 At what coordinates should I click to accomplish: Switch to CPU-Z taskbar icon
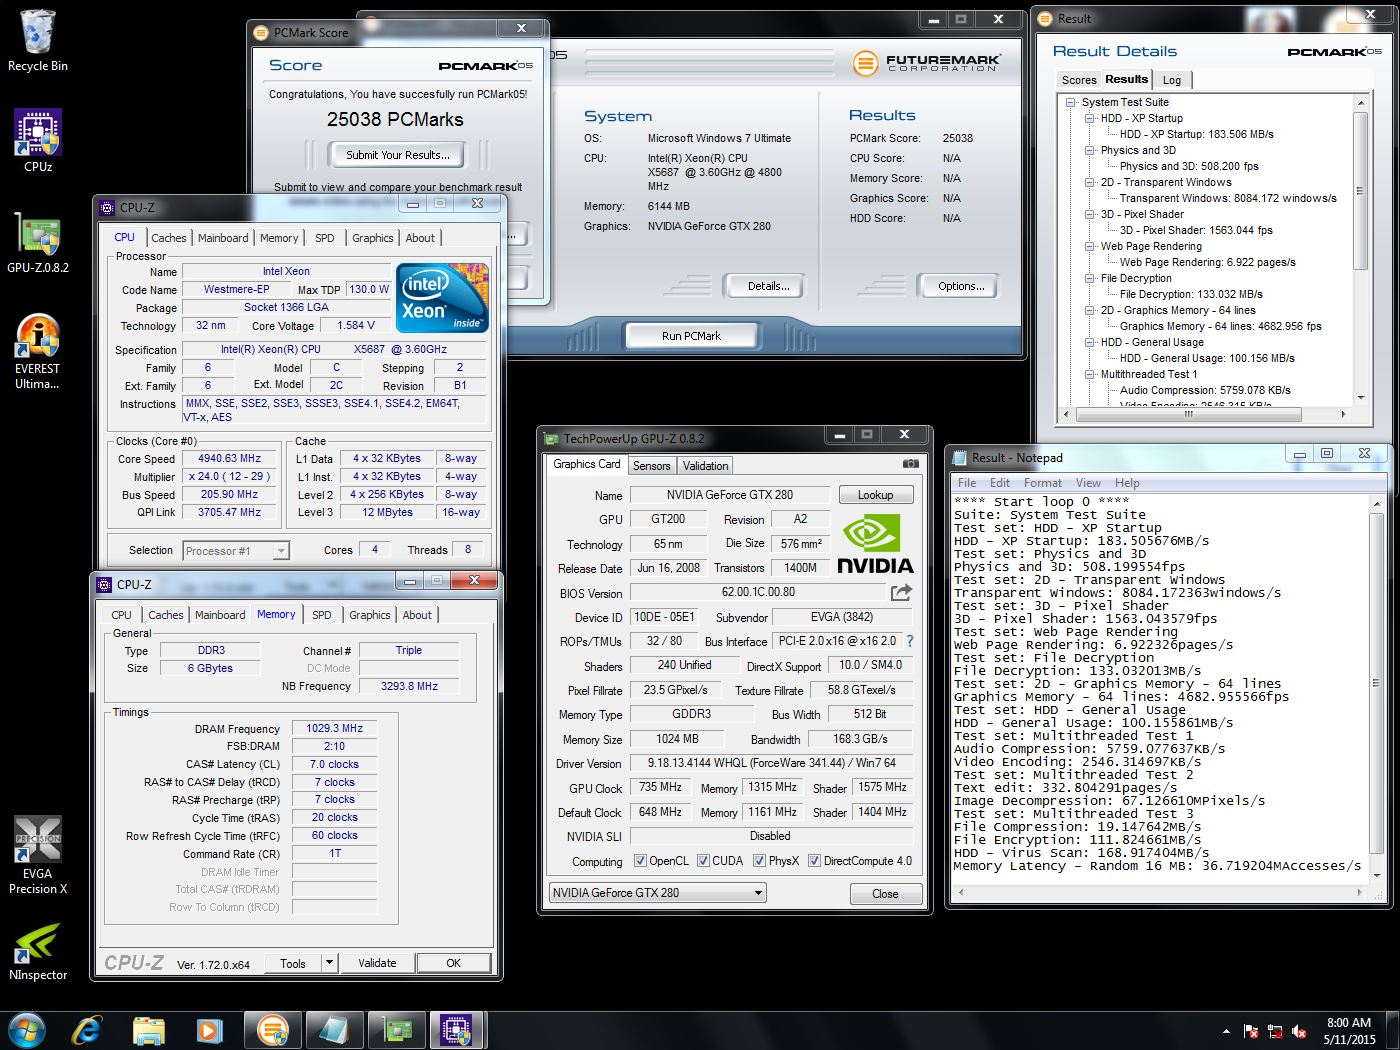(x=457, y=1030)
